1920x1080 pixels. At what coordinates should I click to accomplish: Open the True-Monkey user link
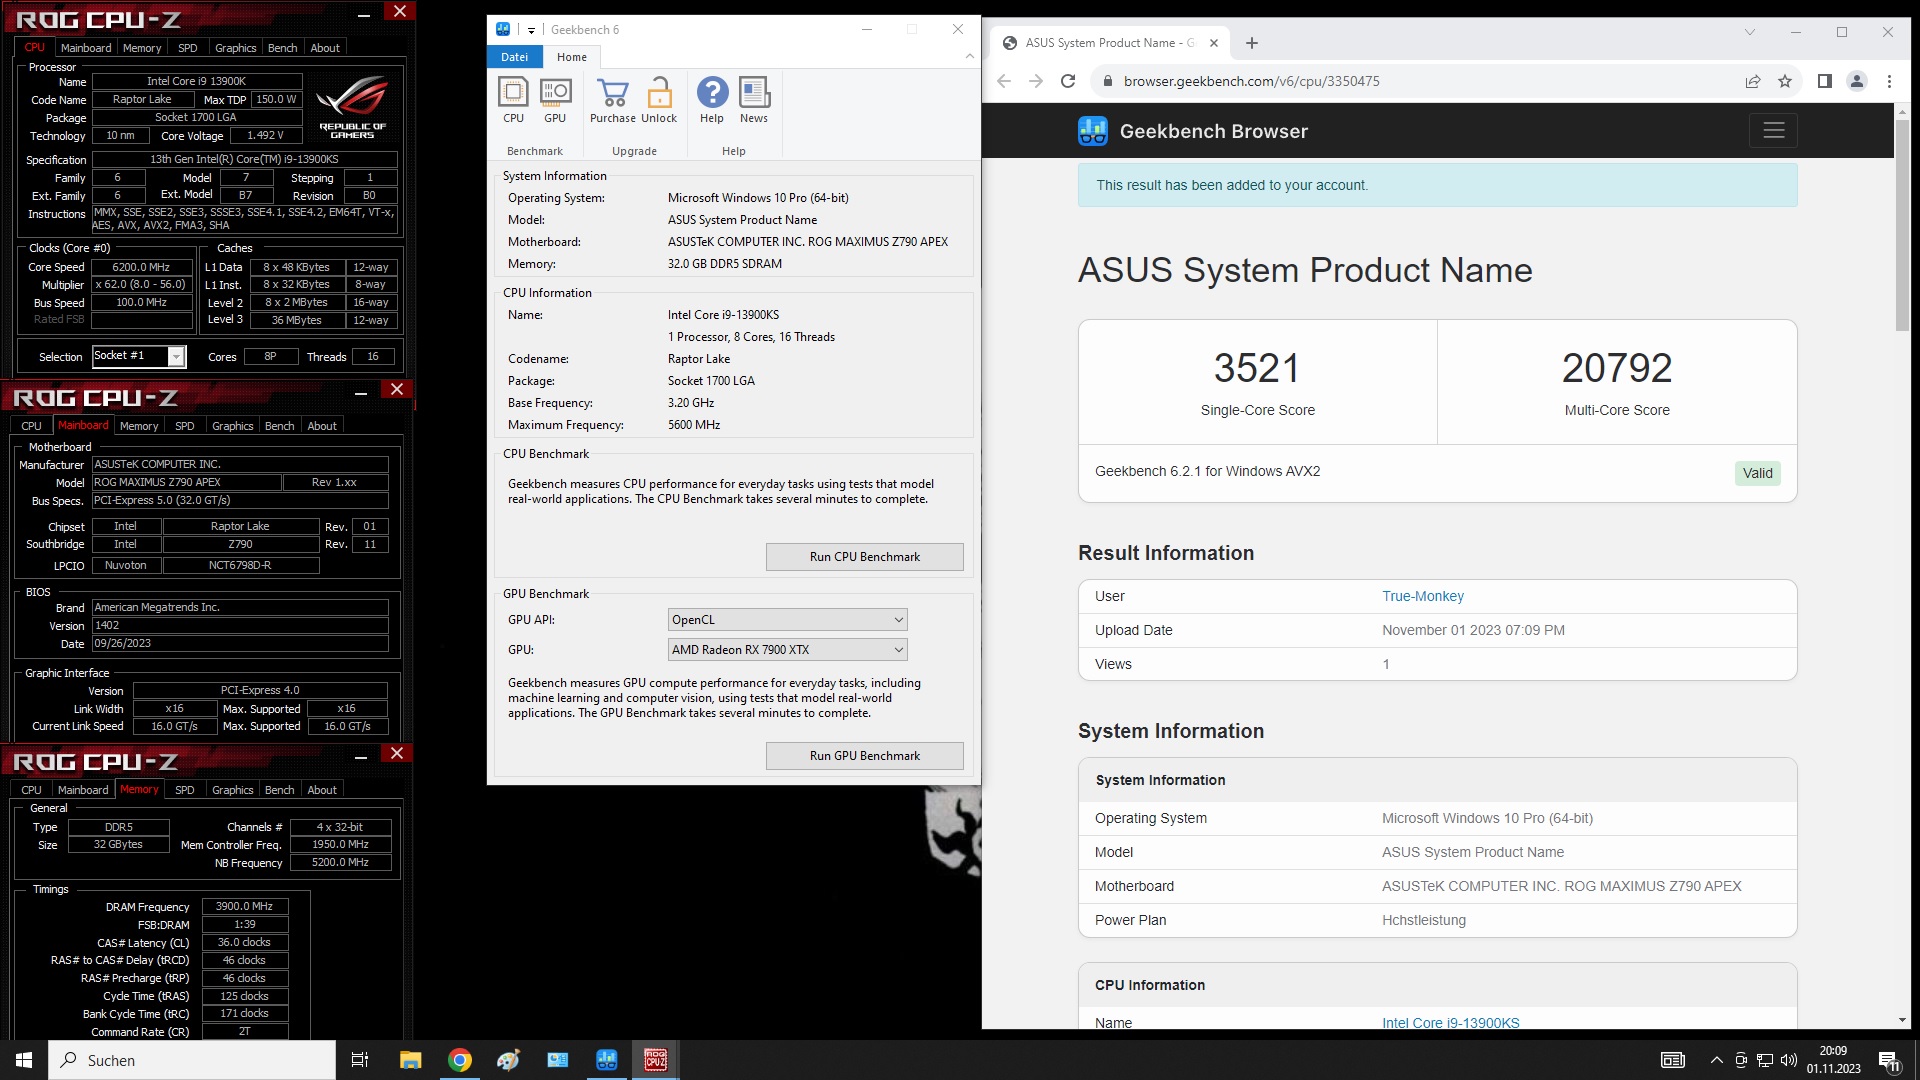1422,596
